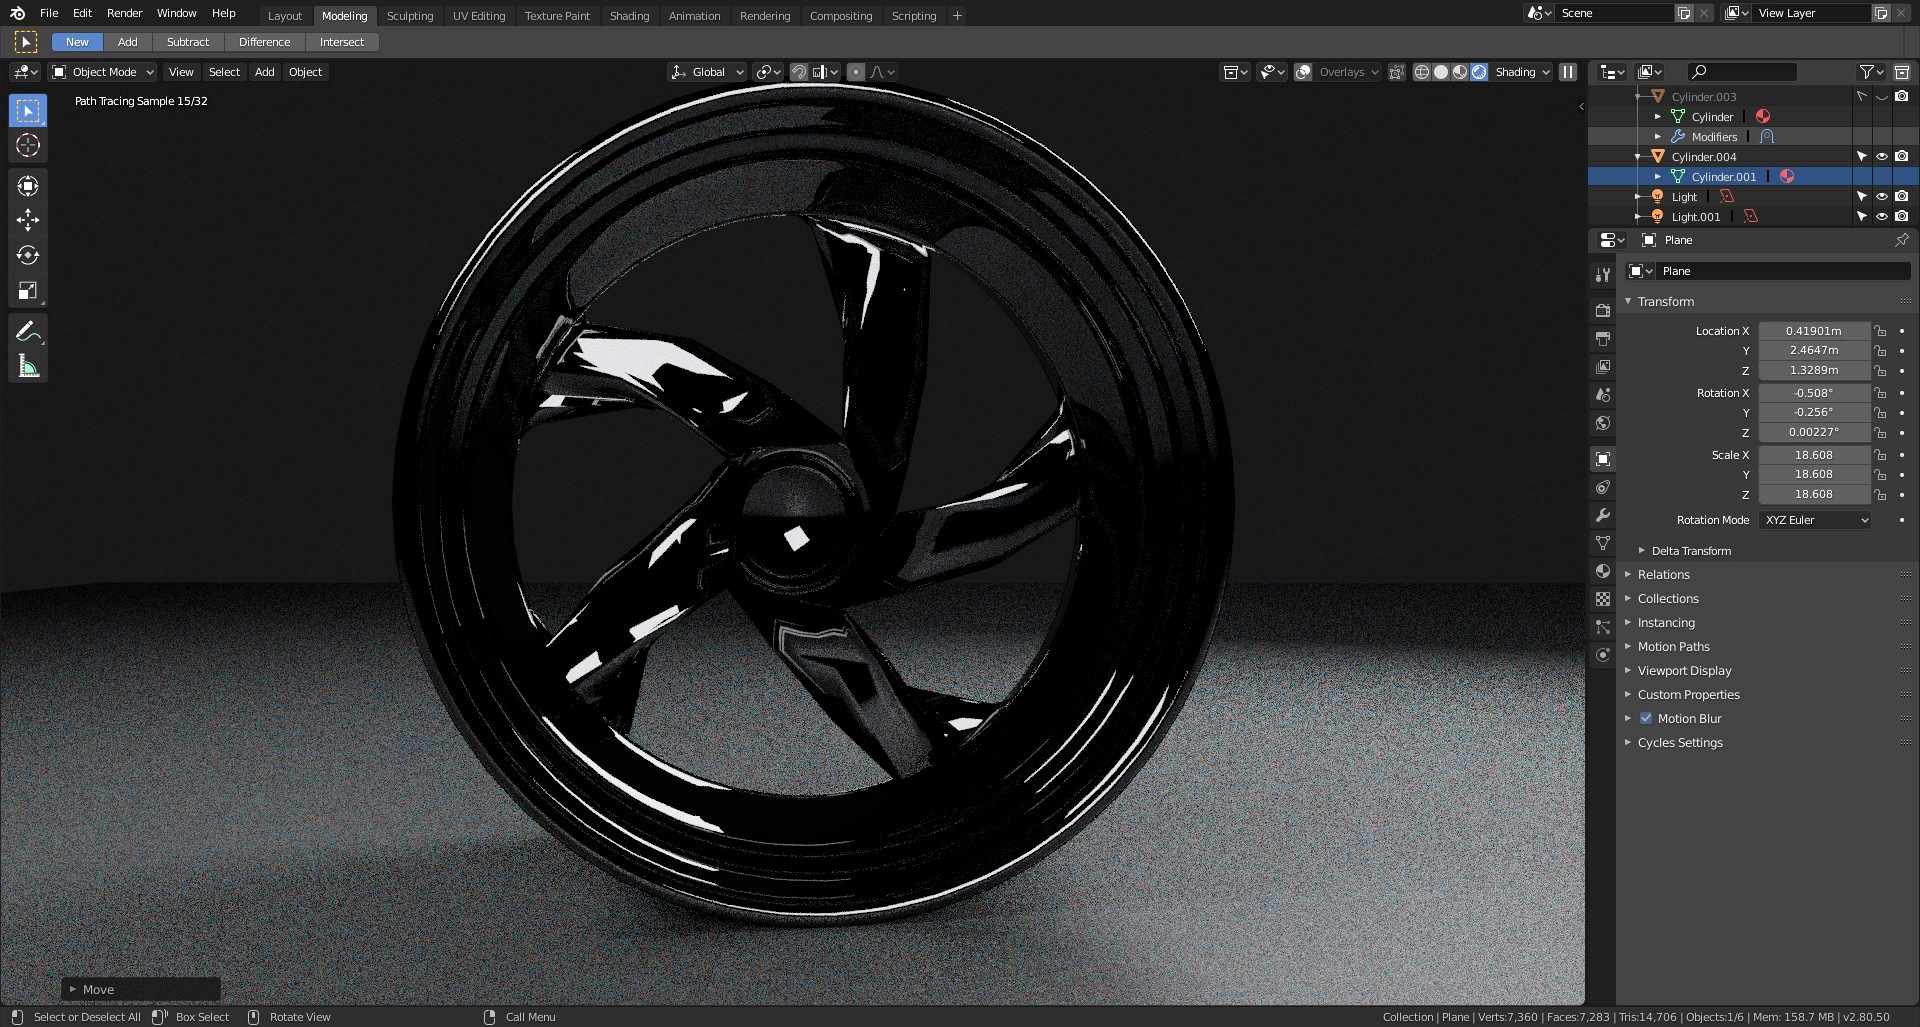
Task: Open the Physics properties tab
Action: click(1603, 655)
